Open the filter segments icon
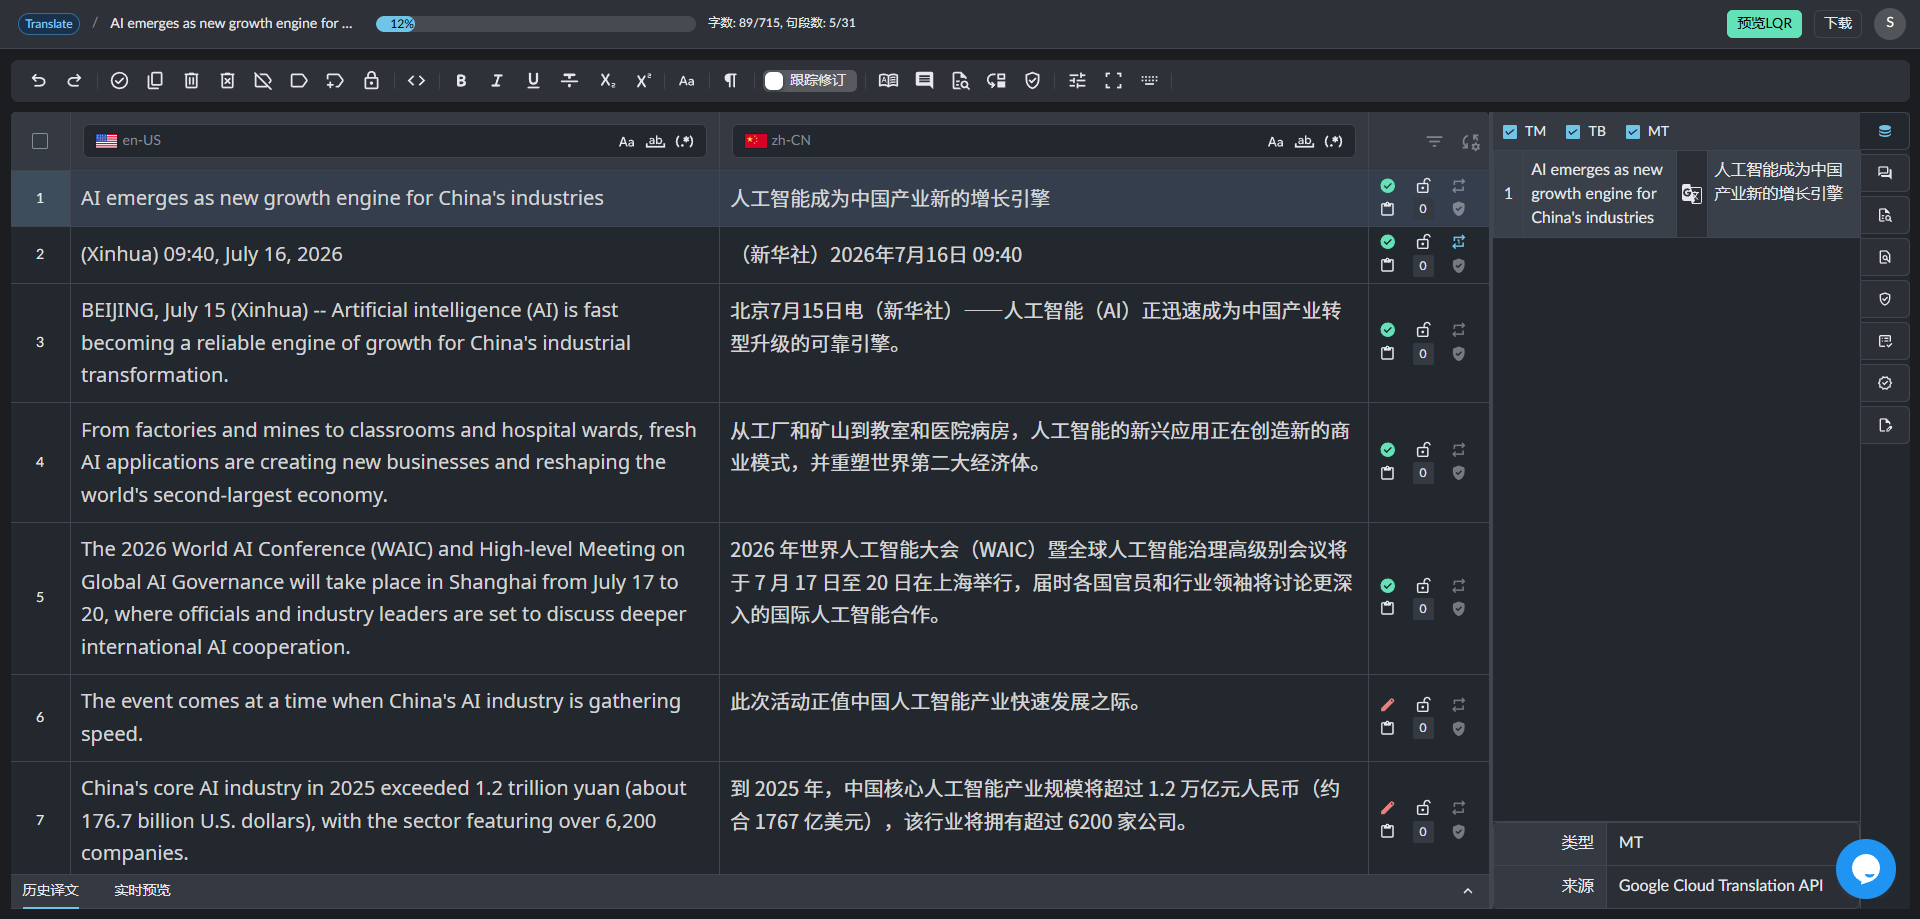The height and width of the screenshot is (919, 1920). coord(1434,141)
